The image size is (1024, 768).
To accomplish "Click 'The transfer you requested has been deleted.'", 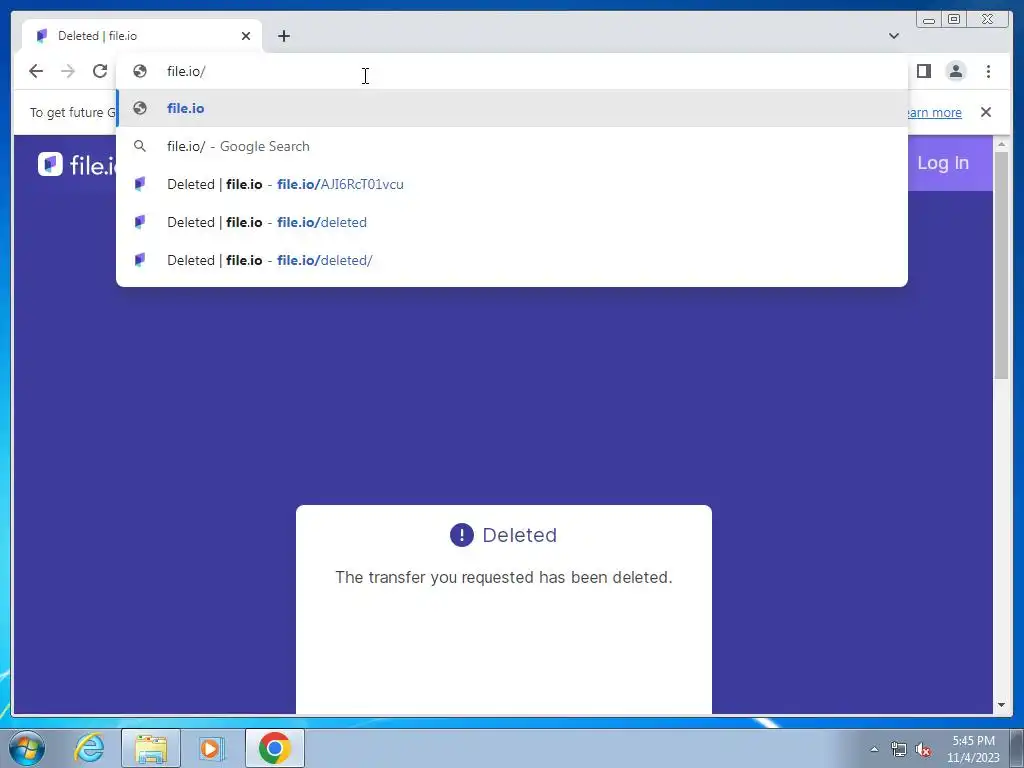I will click(x=504, y=577).
